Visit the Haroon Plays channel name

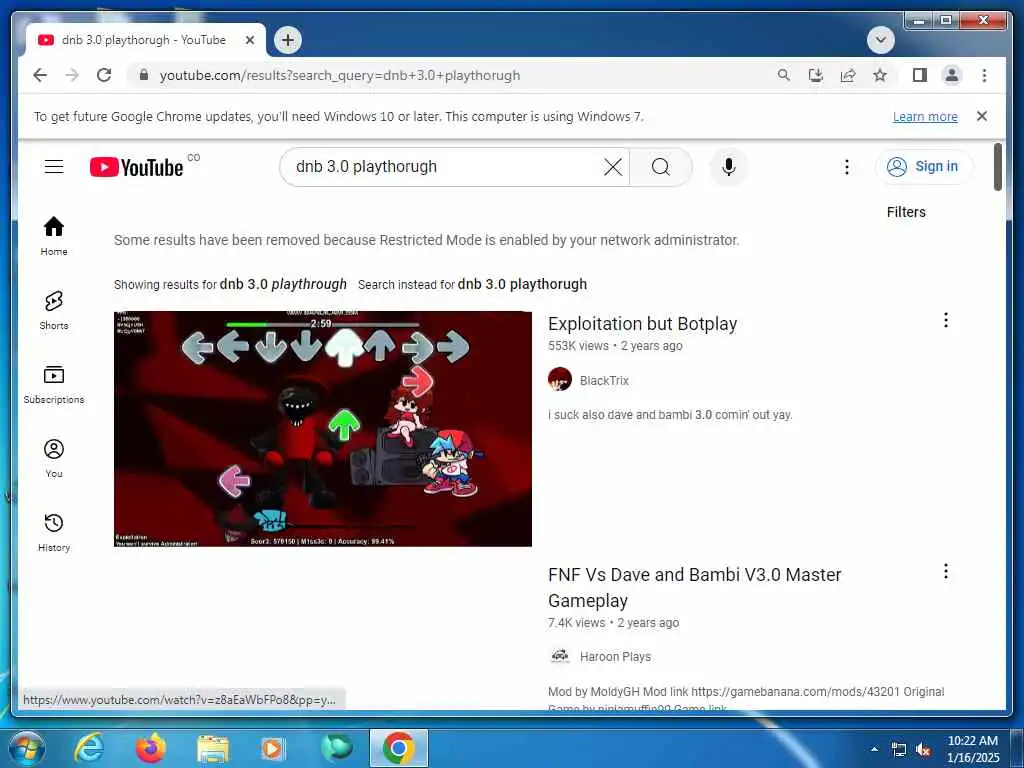[615, 657]
